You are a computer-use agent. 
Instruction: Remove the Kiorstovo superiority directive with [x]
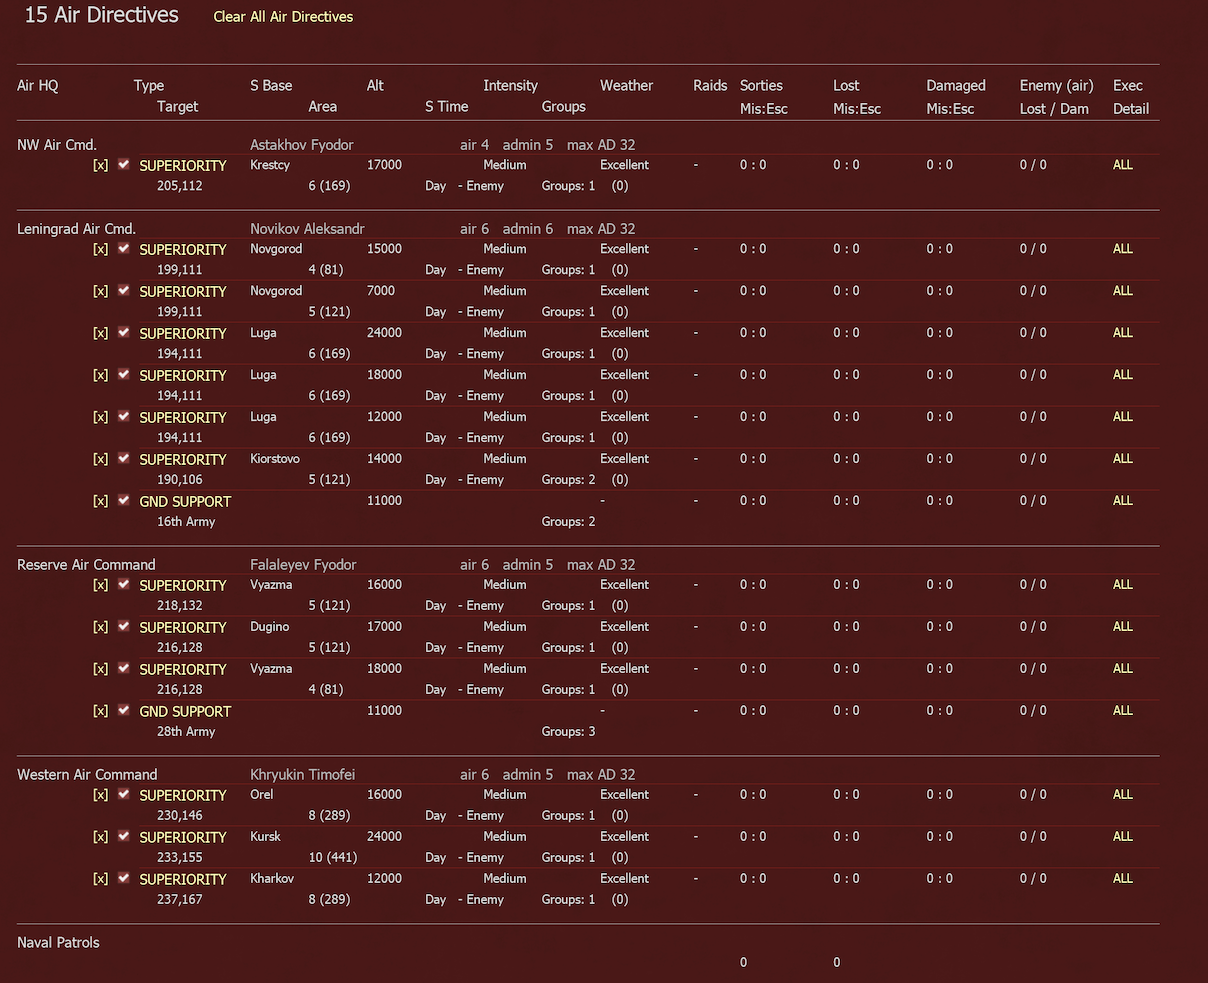[x=100, y=459]
